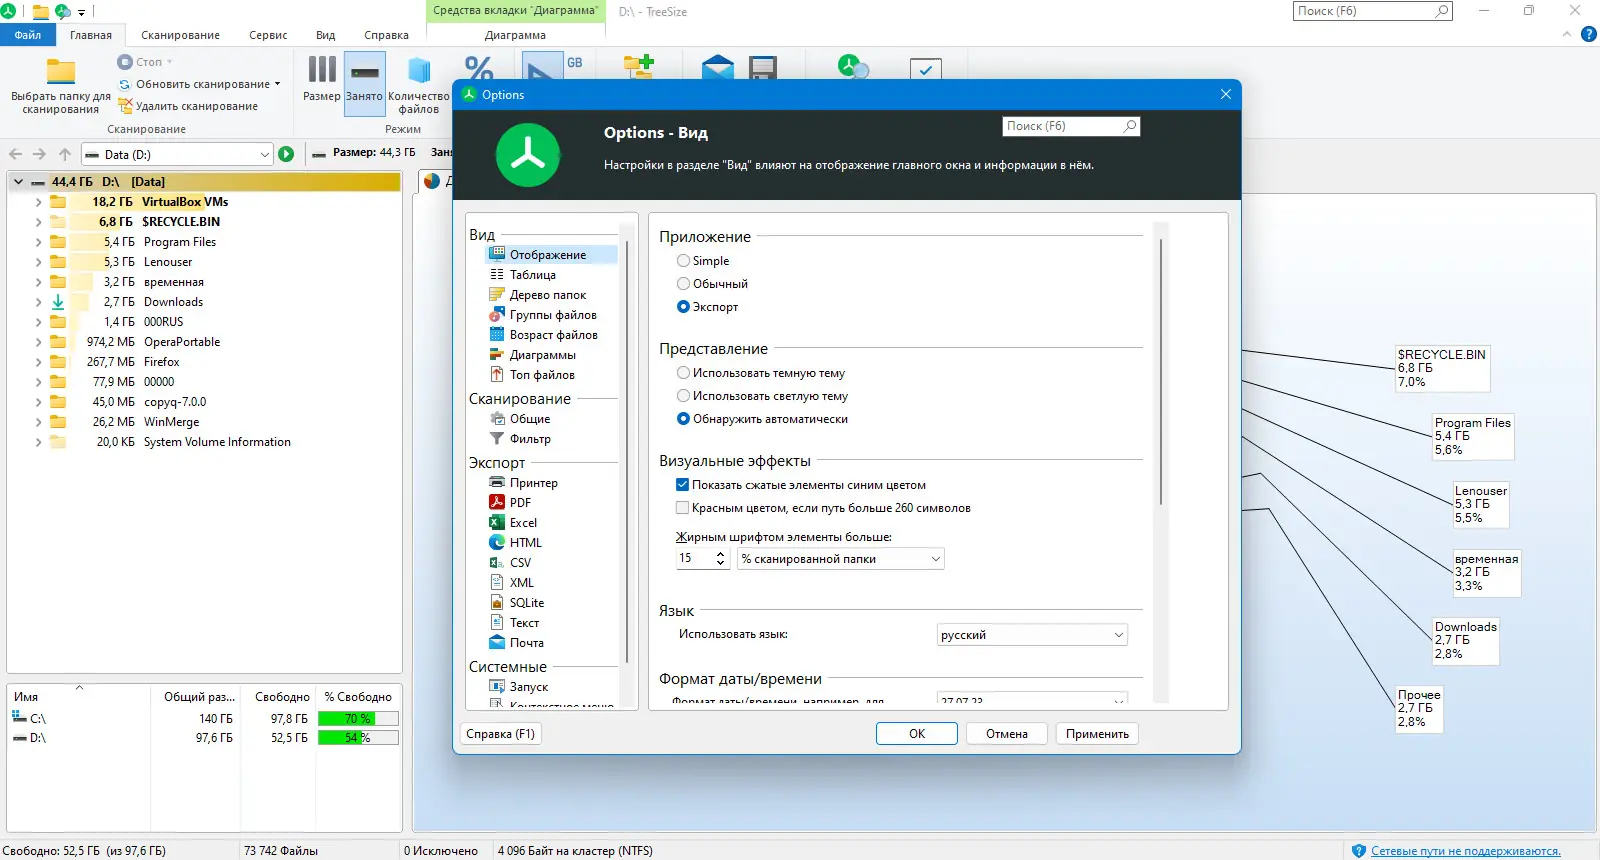Select the Диаграммы options entry
This screenshot has width=1600, height=860.
click(x=543, y=355)
